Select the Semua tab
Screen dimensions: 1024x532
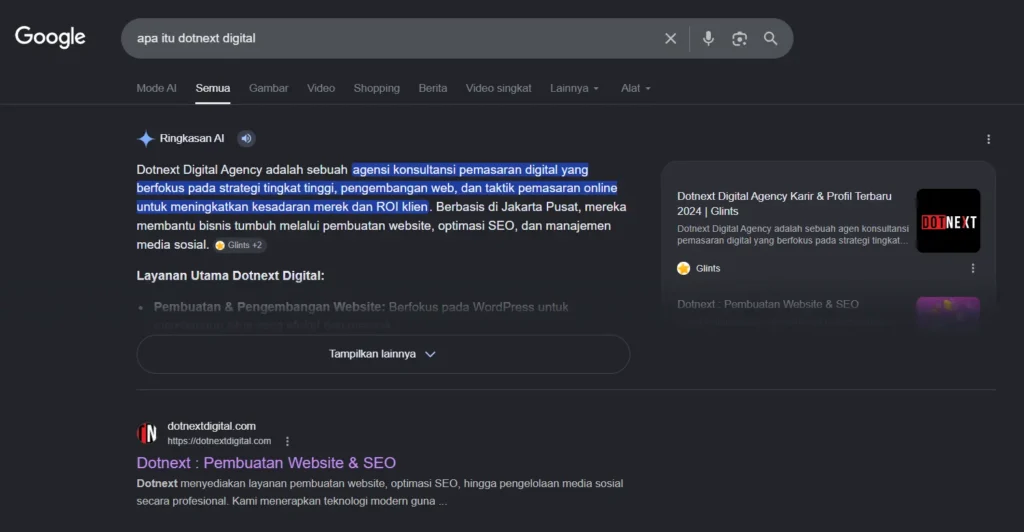tap(212, 88)
